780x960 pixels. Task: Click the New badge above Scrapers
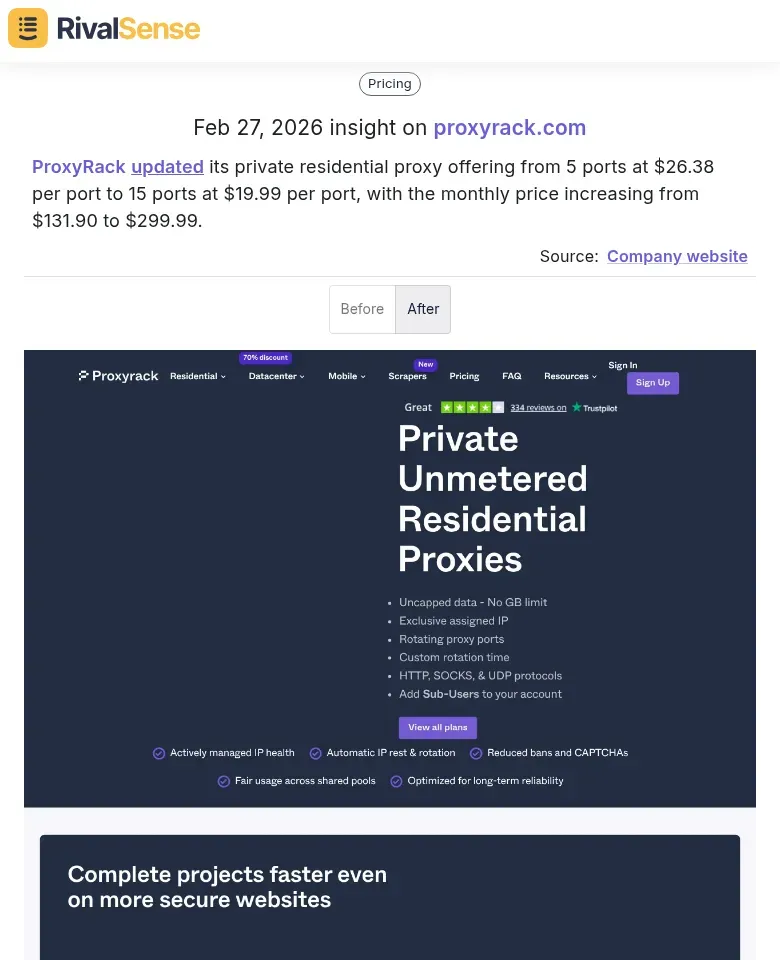pos(426,364)
